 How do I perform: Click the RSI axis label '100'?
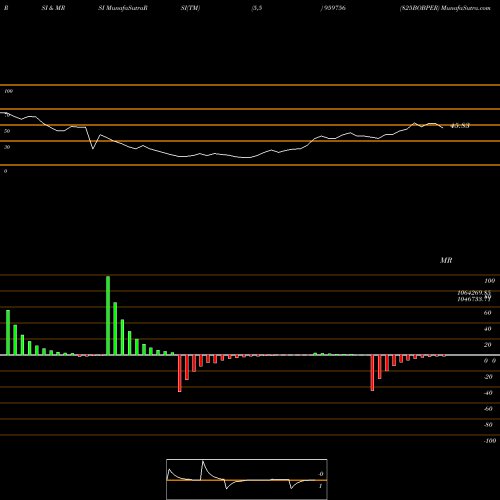click(x=9, y=91)
